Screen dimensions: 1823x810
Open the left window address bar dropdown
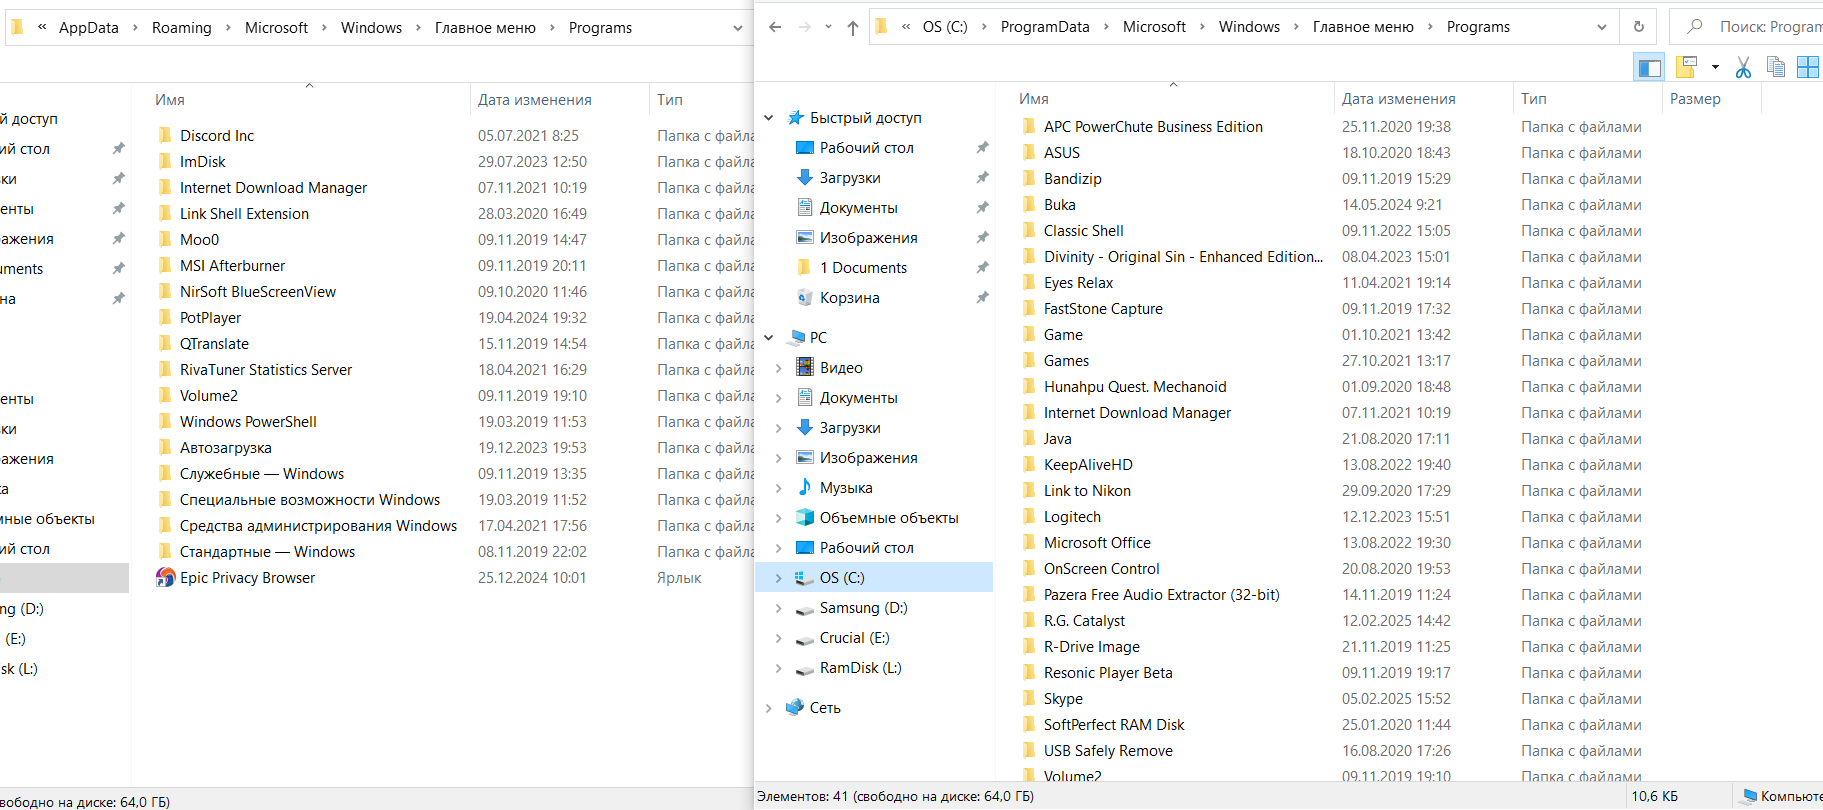(x=738, y=28)
